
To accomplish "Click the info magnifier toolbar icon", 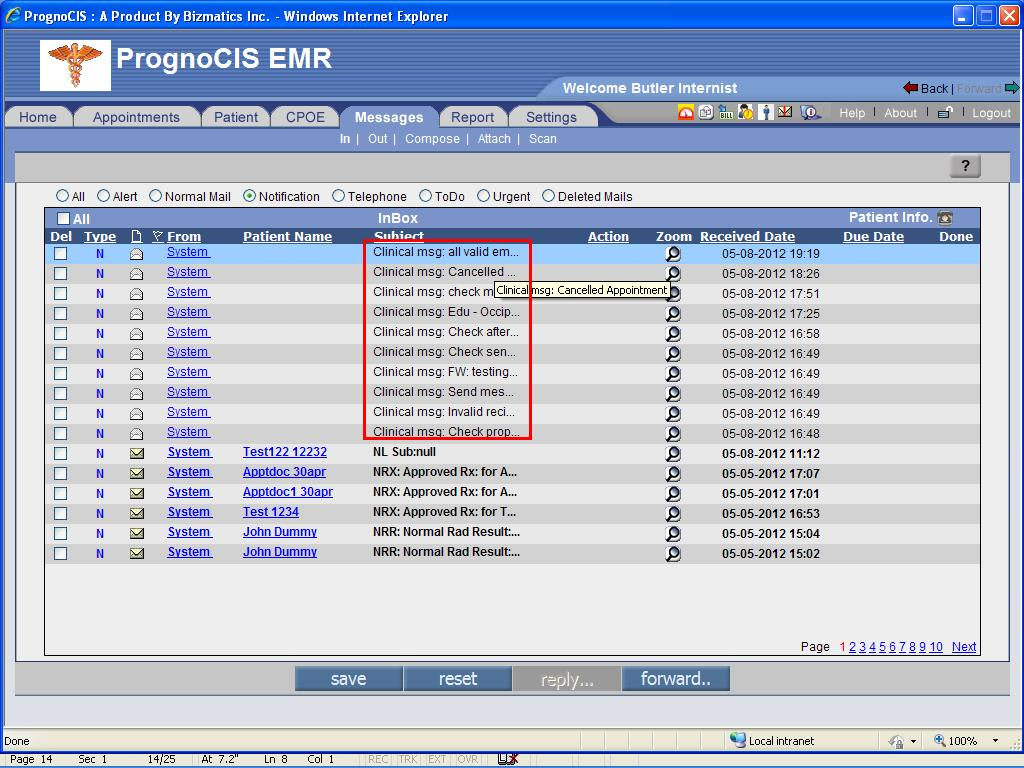I will [810, 112].
